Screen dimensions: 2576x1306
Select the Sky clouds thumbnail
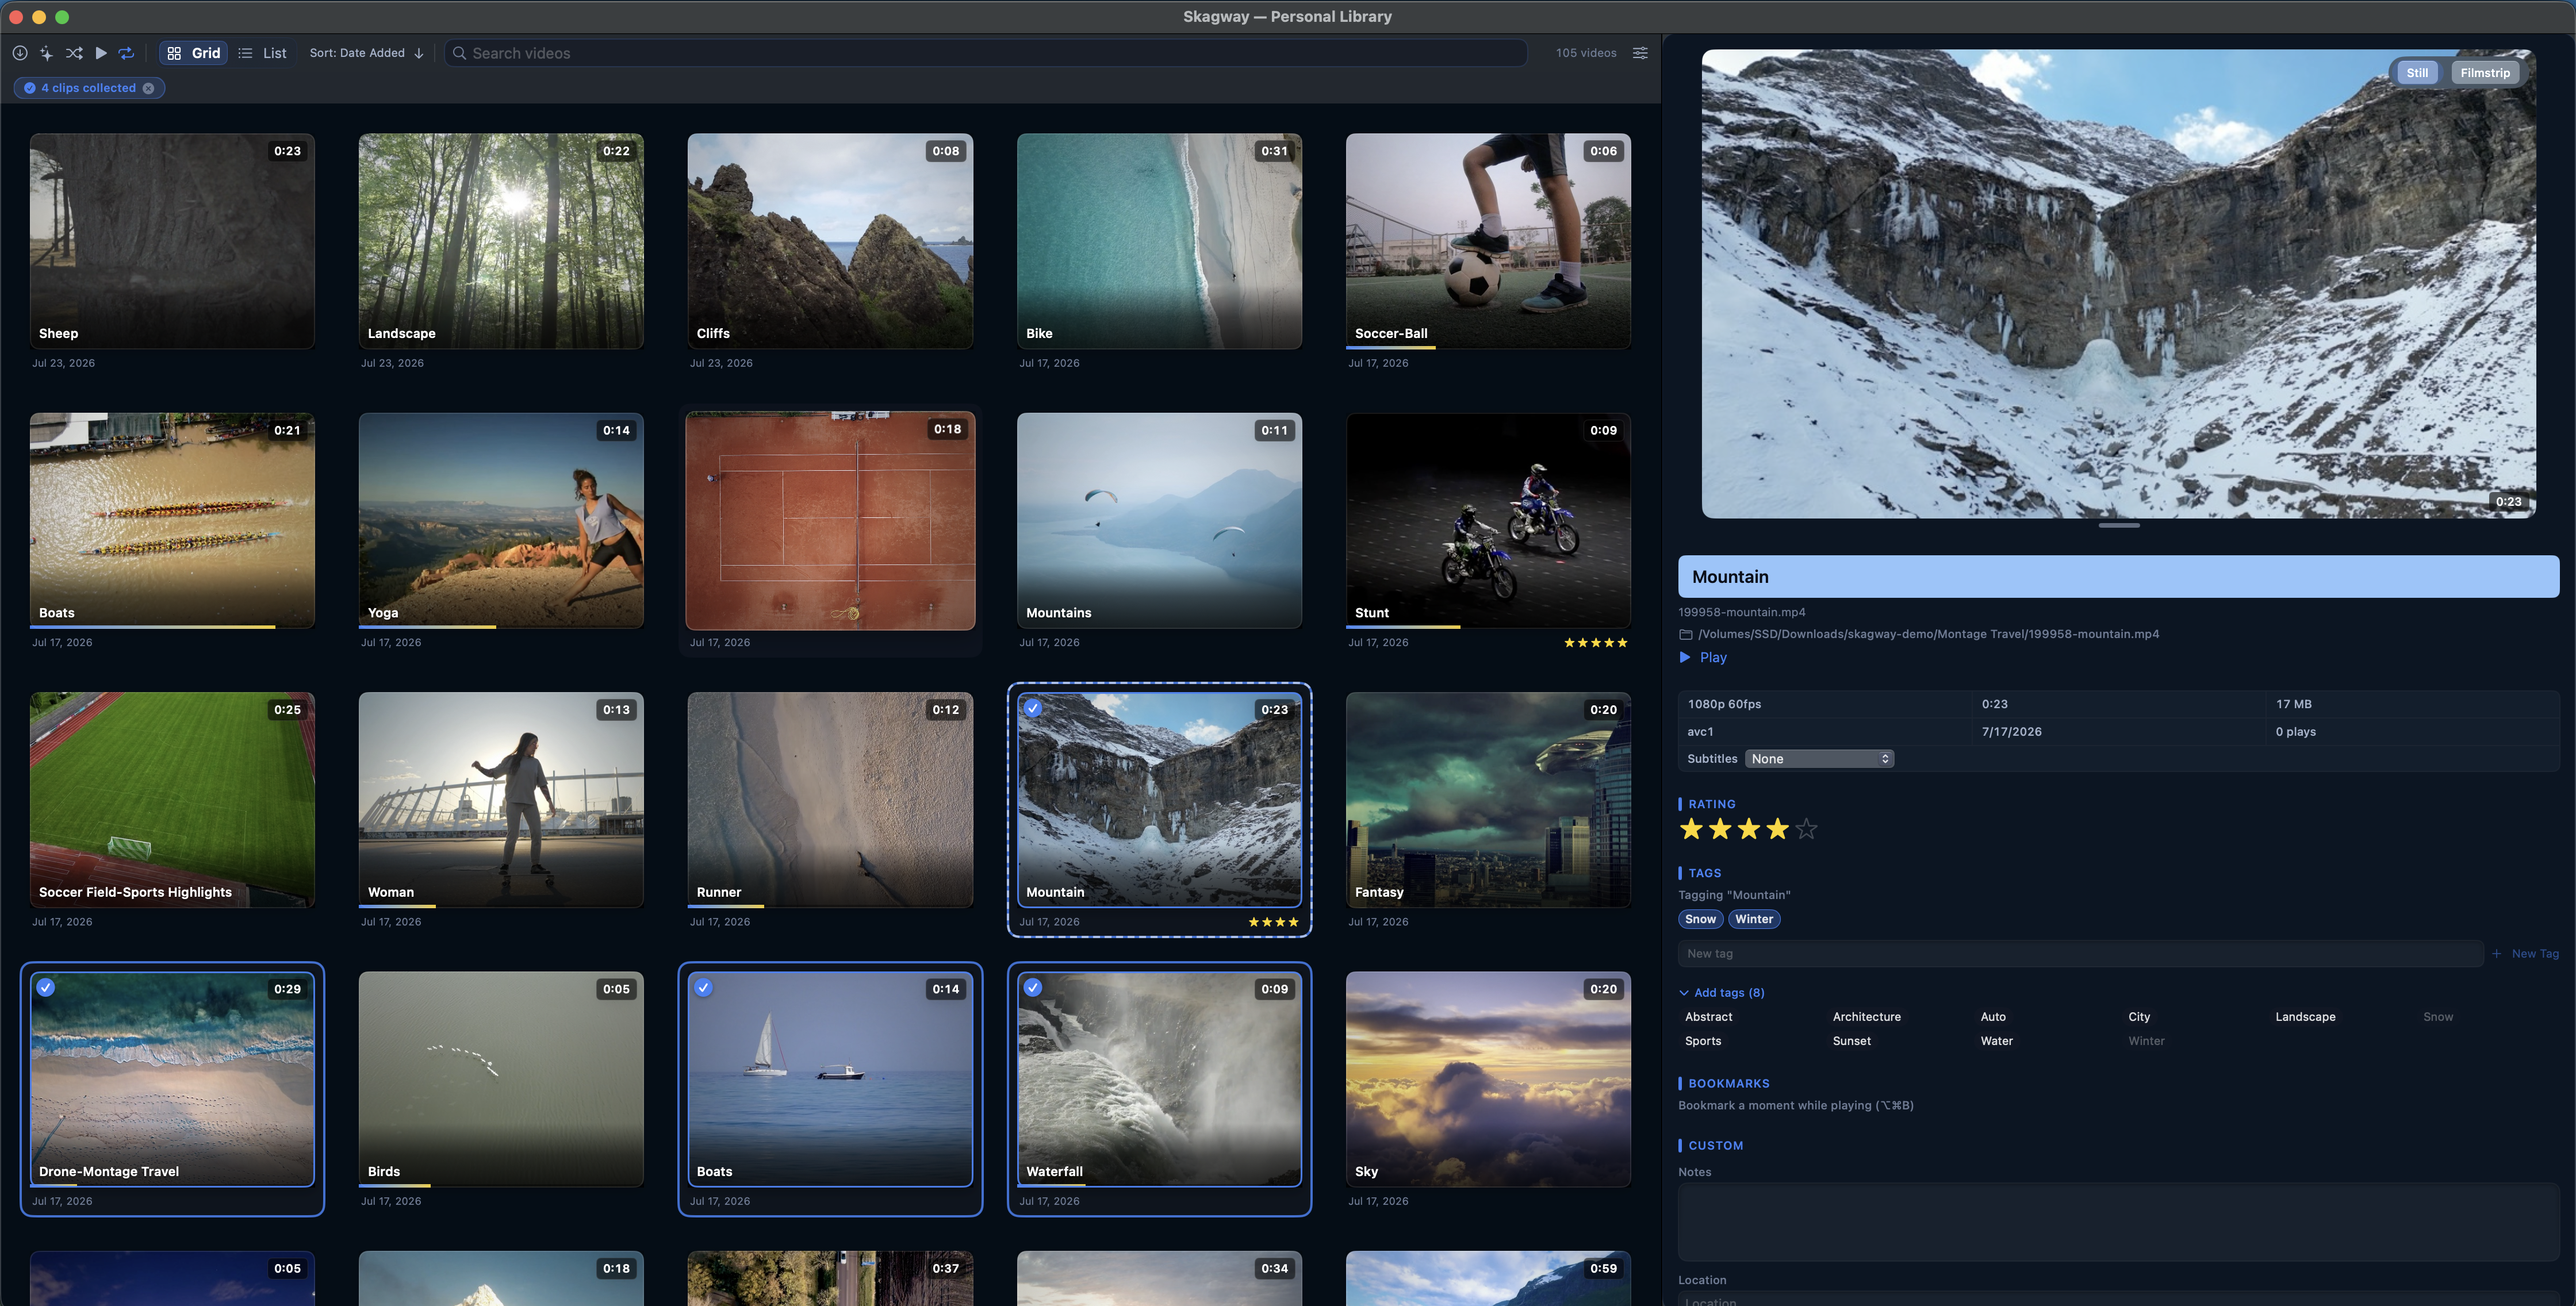pos(1488,1079)
